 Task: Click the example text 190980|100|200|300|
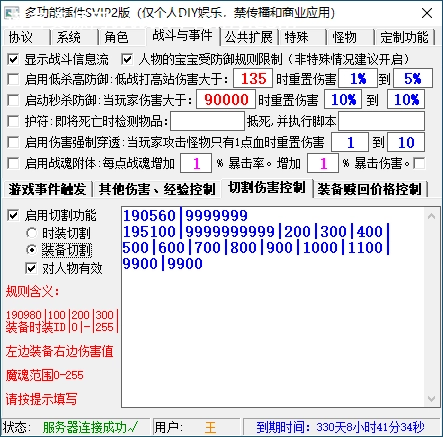62,315
